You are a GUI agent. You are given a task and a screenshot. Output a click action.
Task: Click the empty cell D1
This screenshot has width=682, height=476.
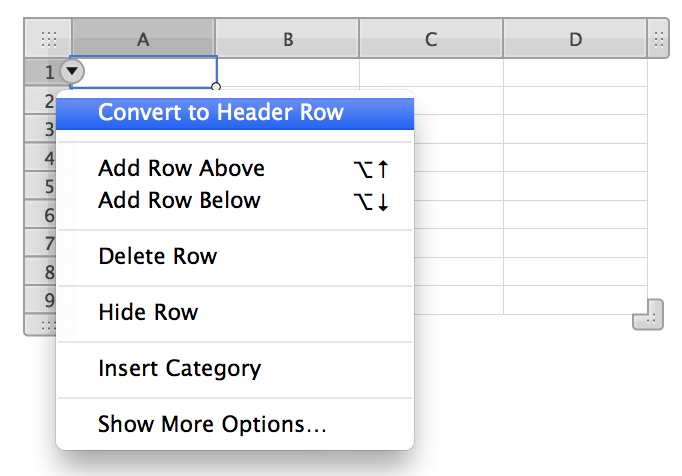(x=575, y=72)
